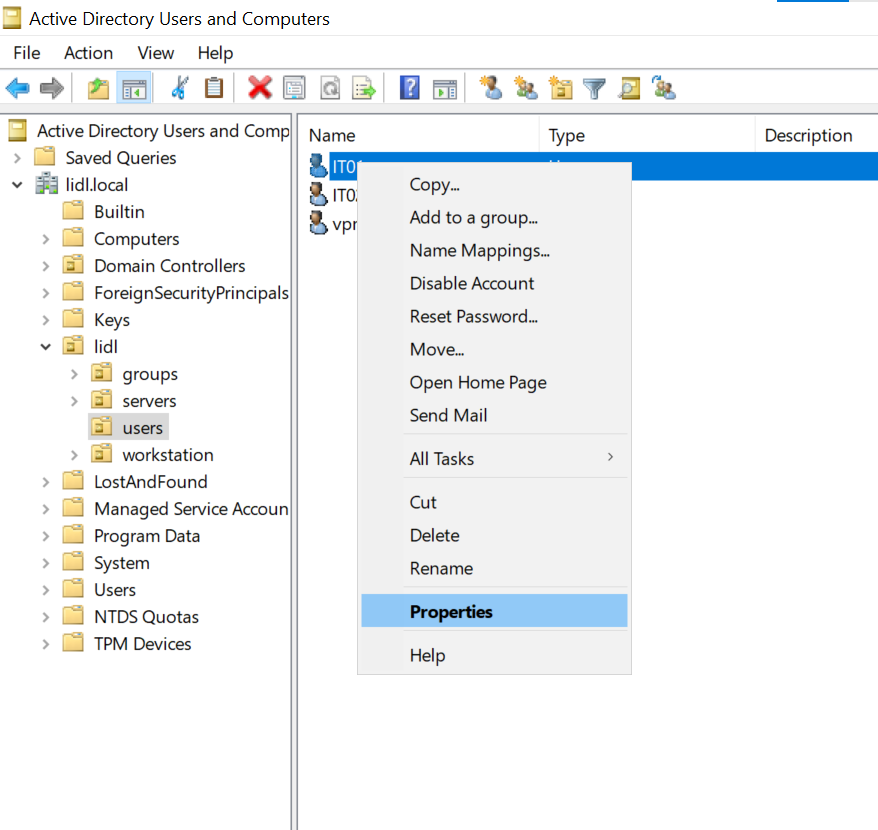Click the Show/Hide Action Pane icon

[445, 89]
